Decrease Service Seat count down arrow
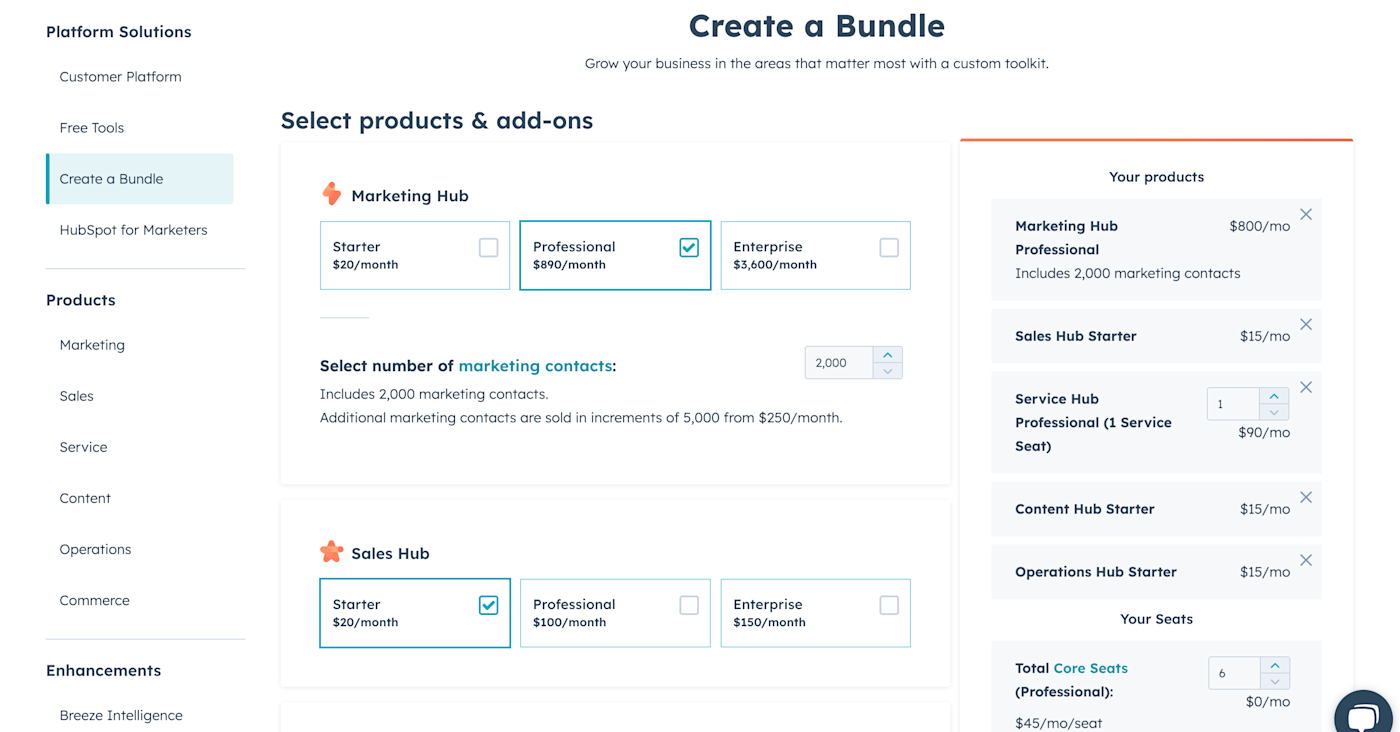The height and width of the screenshot is (732, 1400). [x=1273, y=412]
